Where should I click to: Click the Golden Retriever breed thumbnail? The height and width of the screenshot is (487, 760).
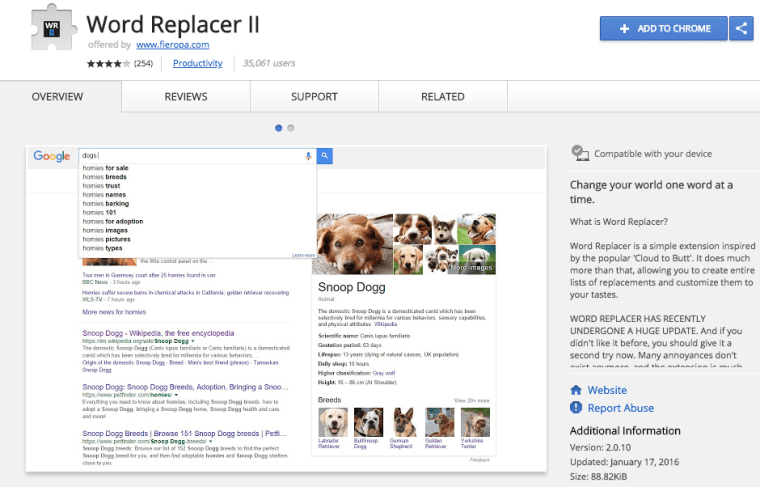440,422
